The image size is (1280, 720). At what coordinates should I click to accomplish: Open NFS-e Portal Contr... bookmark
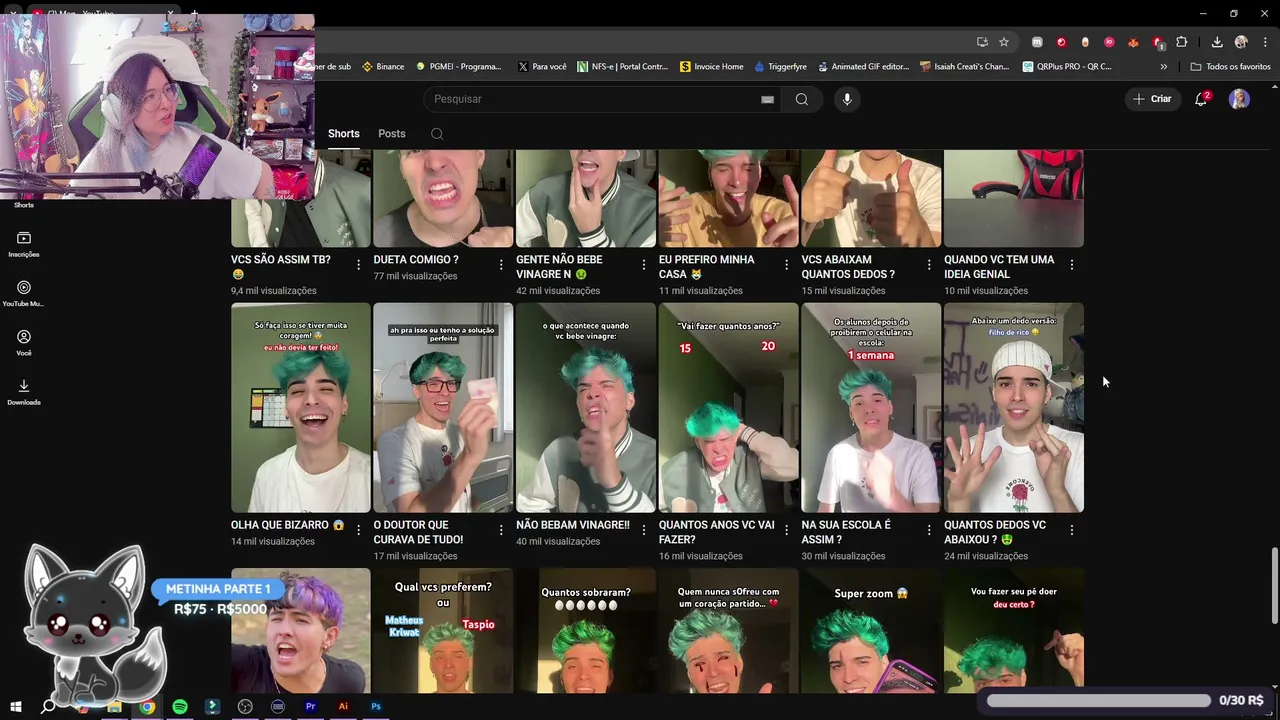click(621, 67)
